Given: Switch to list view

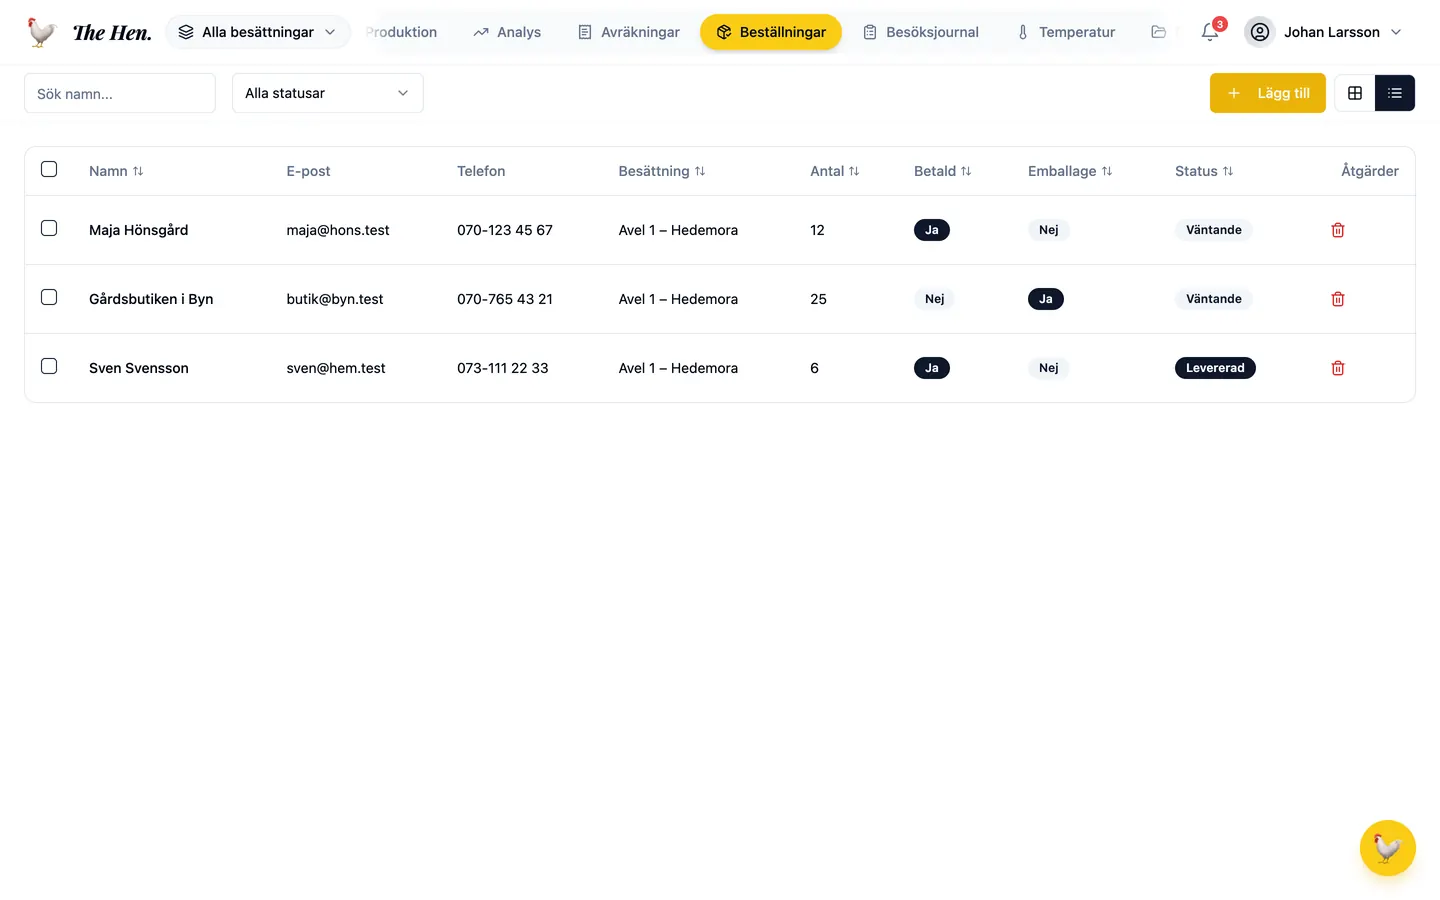Looking at the screenshot, I should pos(1395,93).
